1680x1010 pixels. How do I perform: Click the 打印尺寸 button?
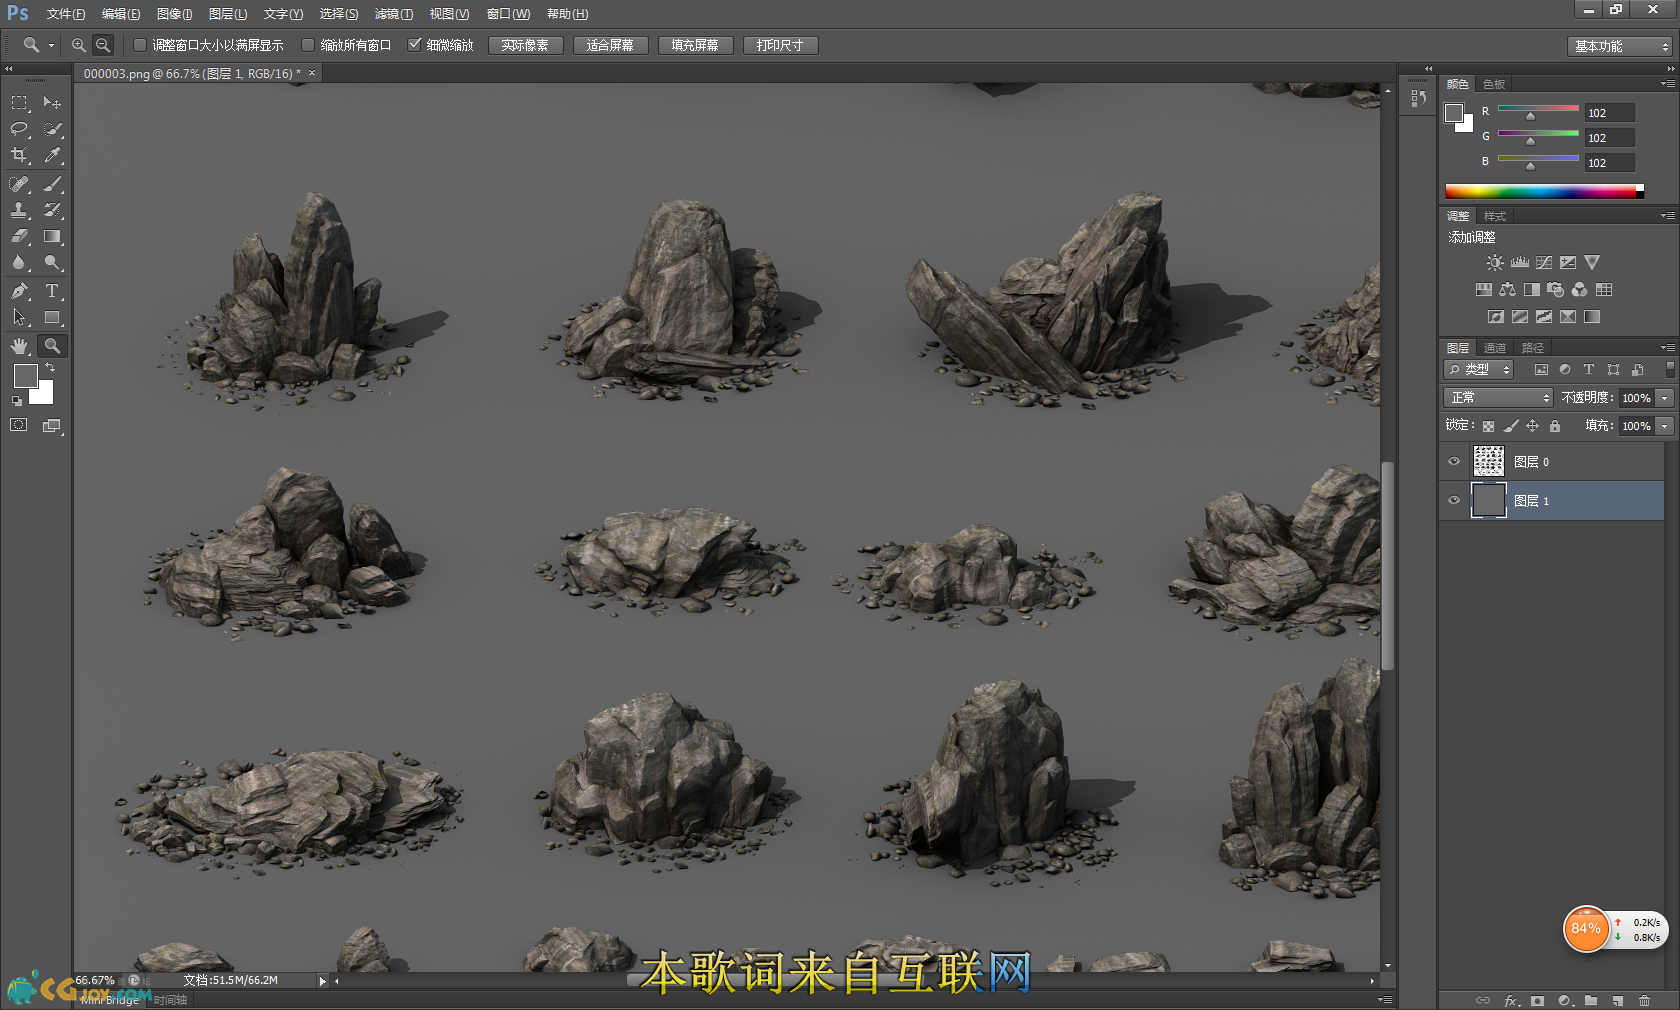[x=780, y=46]
